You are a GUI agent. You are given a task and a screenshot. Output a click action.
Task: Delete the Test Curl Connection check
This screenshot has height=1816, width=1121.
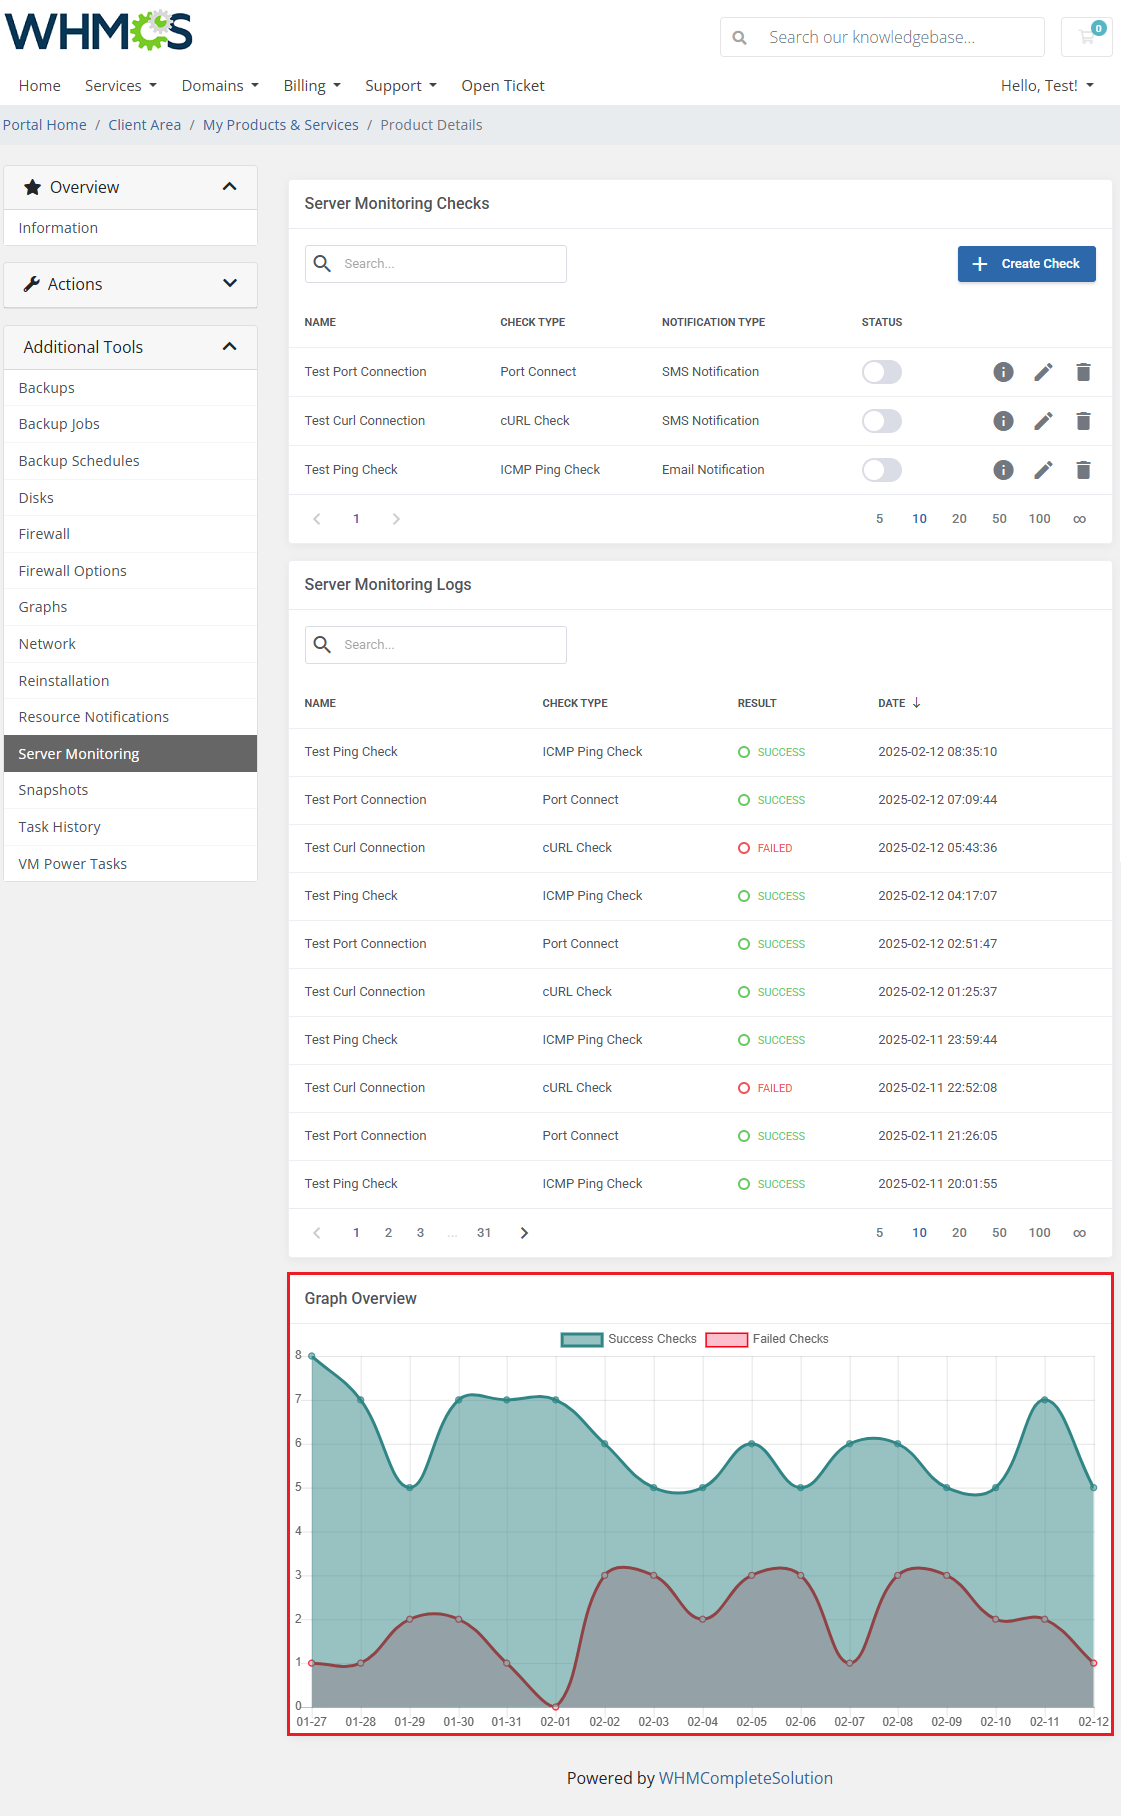[x=1083, y=421]
